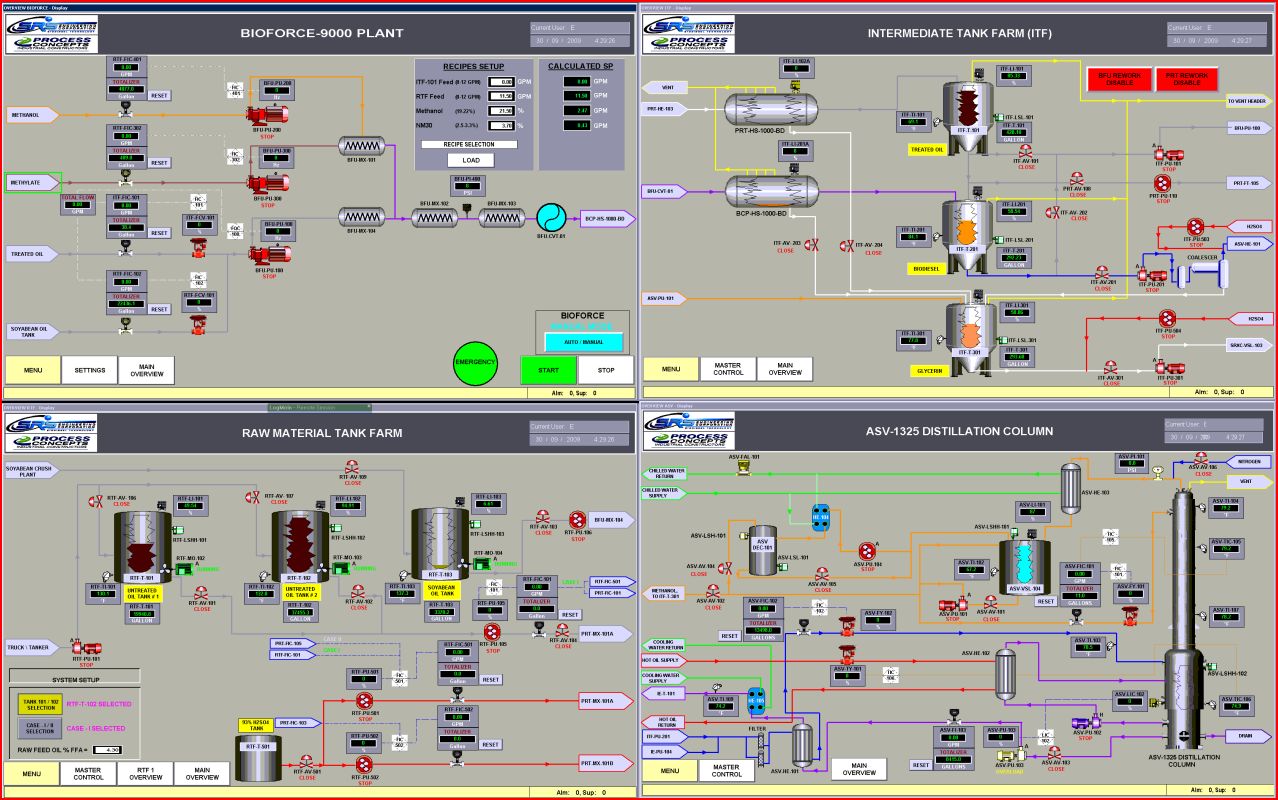Click the Methanol percentage input field
Viewport: 1278px width, 800px height.
[500, 110]
